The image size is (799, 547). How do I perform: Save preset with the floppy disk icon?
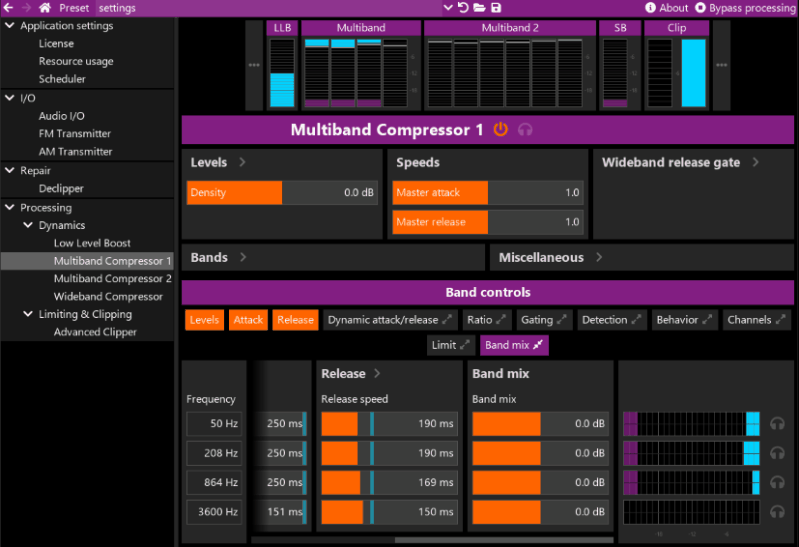tap(495, 8)
